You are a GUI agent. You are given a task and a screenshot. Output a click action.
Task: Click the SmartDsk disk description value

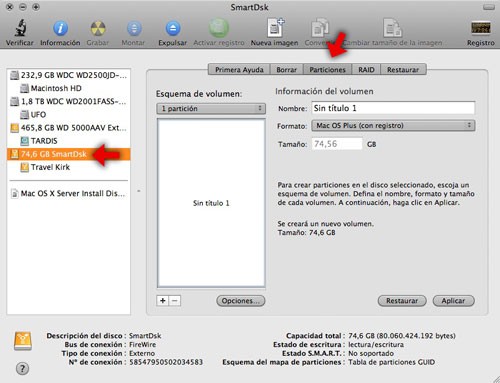coord(145,336)
